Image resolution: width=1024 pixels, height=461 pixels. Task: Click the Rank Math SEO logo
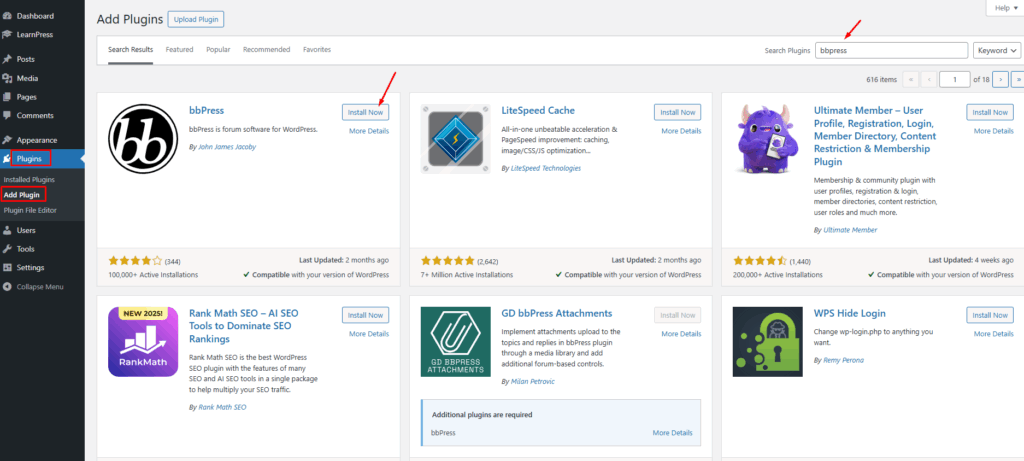[143, 342]
